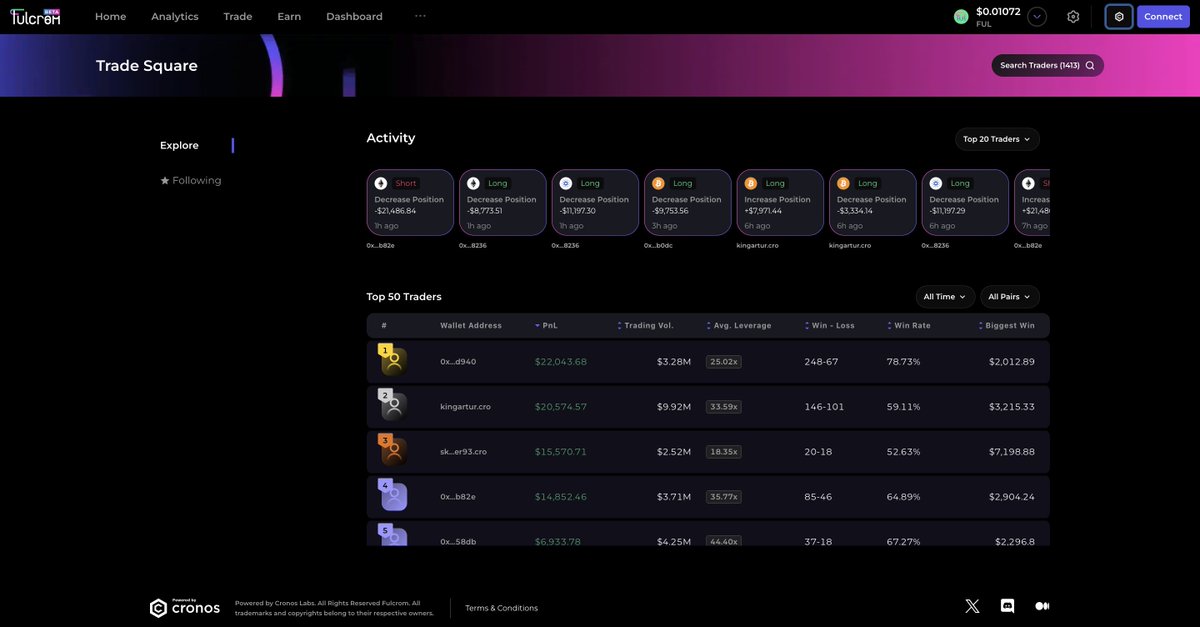The height and width of the screenshot is (627, 1200).
Task: Open the X (Twitter) social icon
Action: 972,606
